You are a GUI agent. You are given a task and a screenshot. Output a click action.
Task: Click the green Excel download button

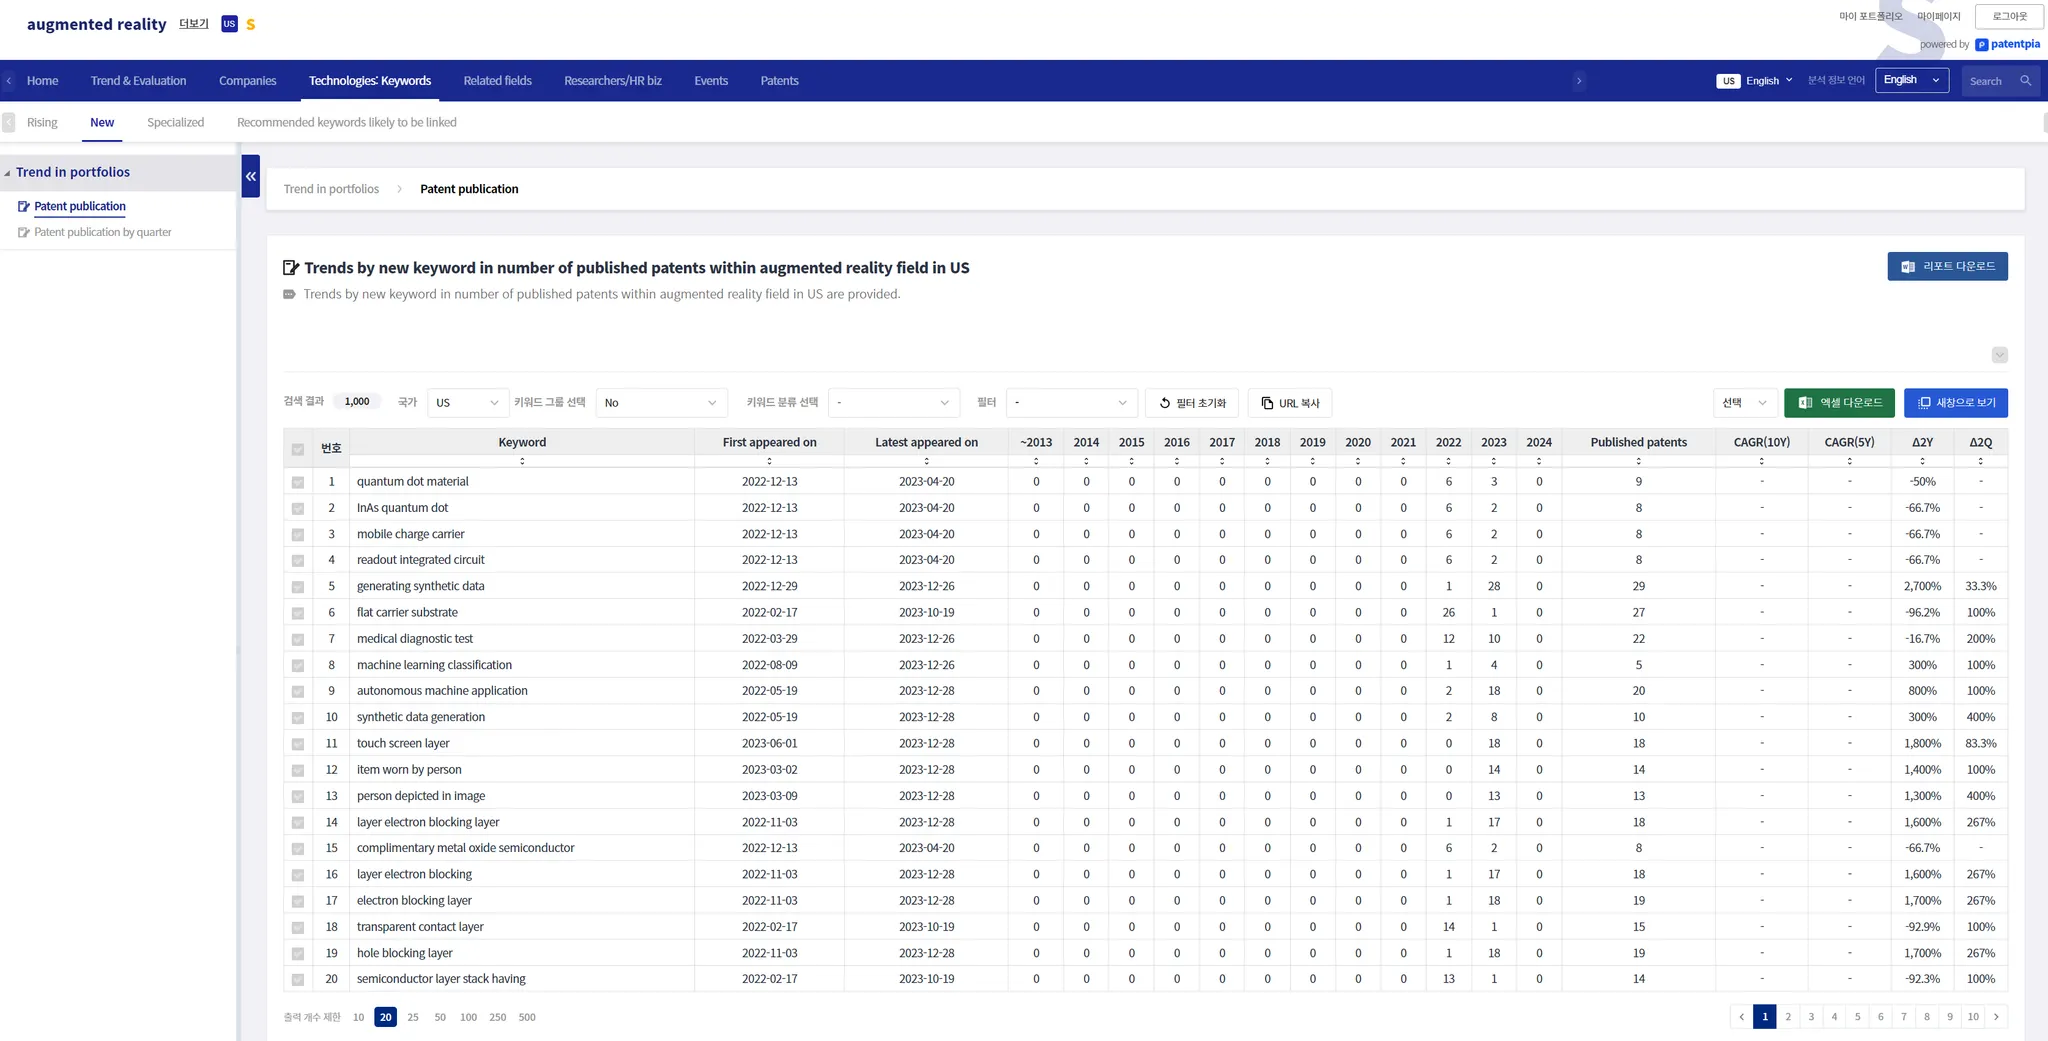[1839, 403]
